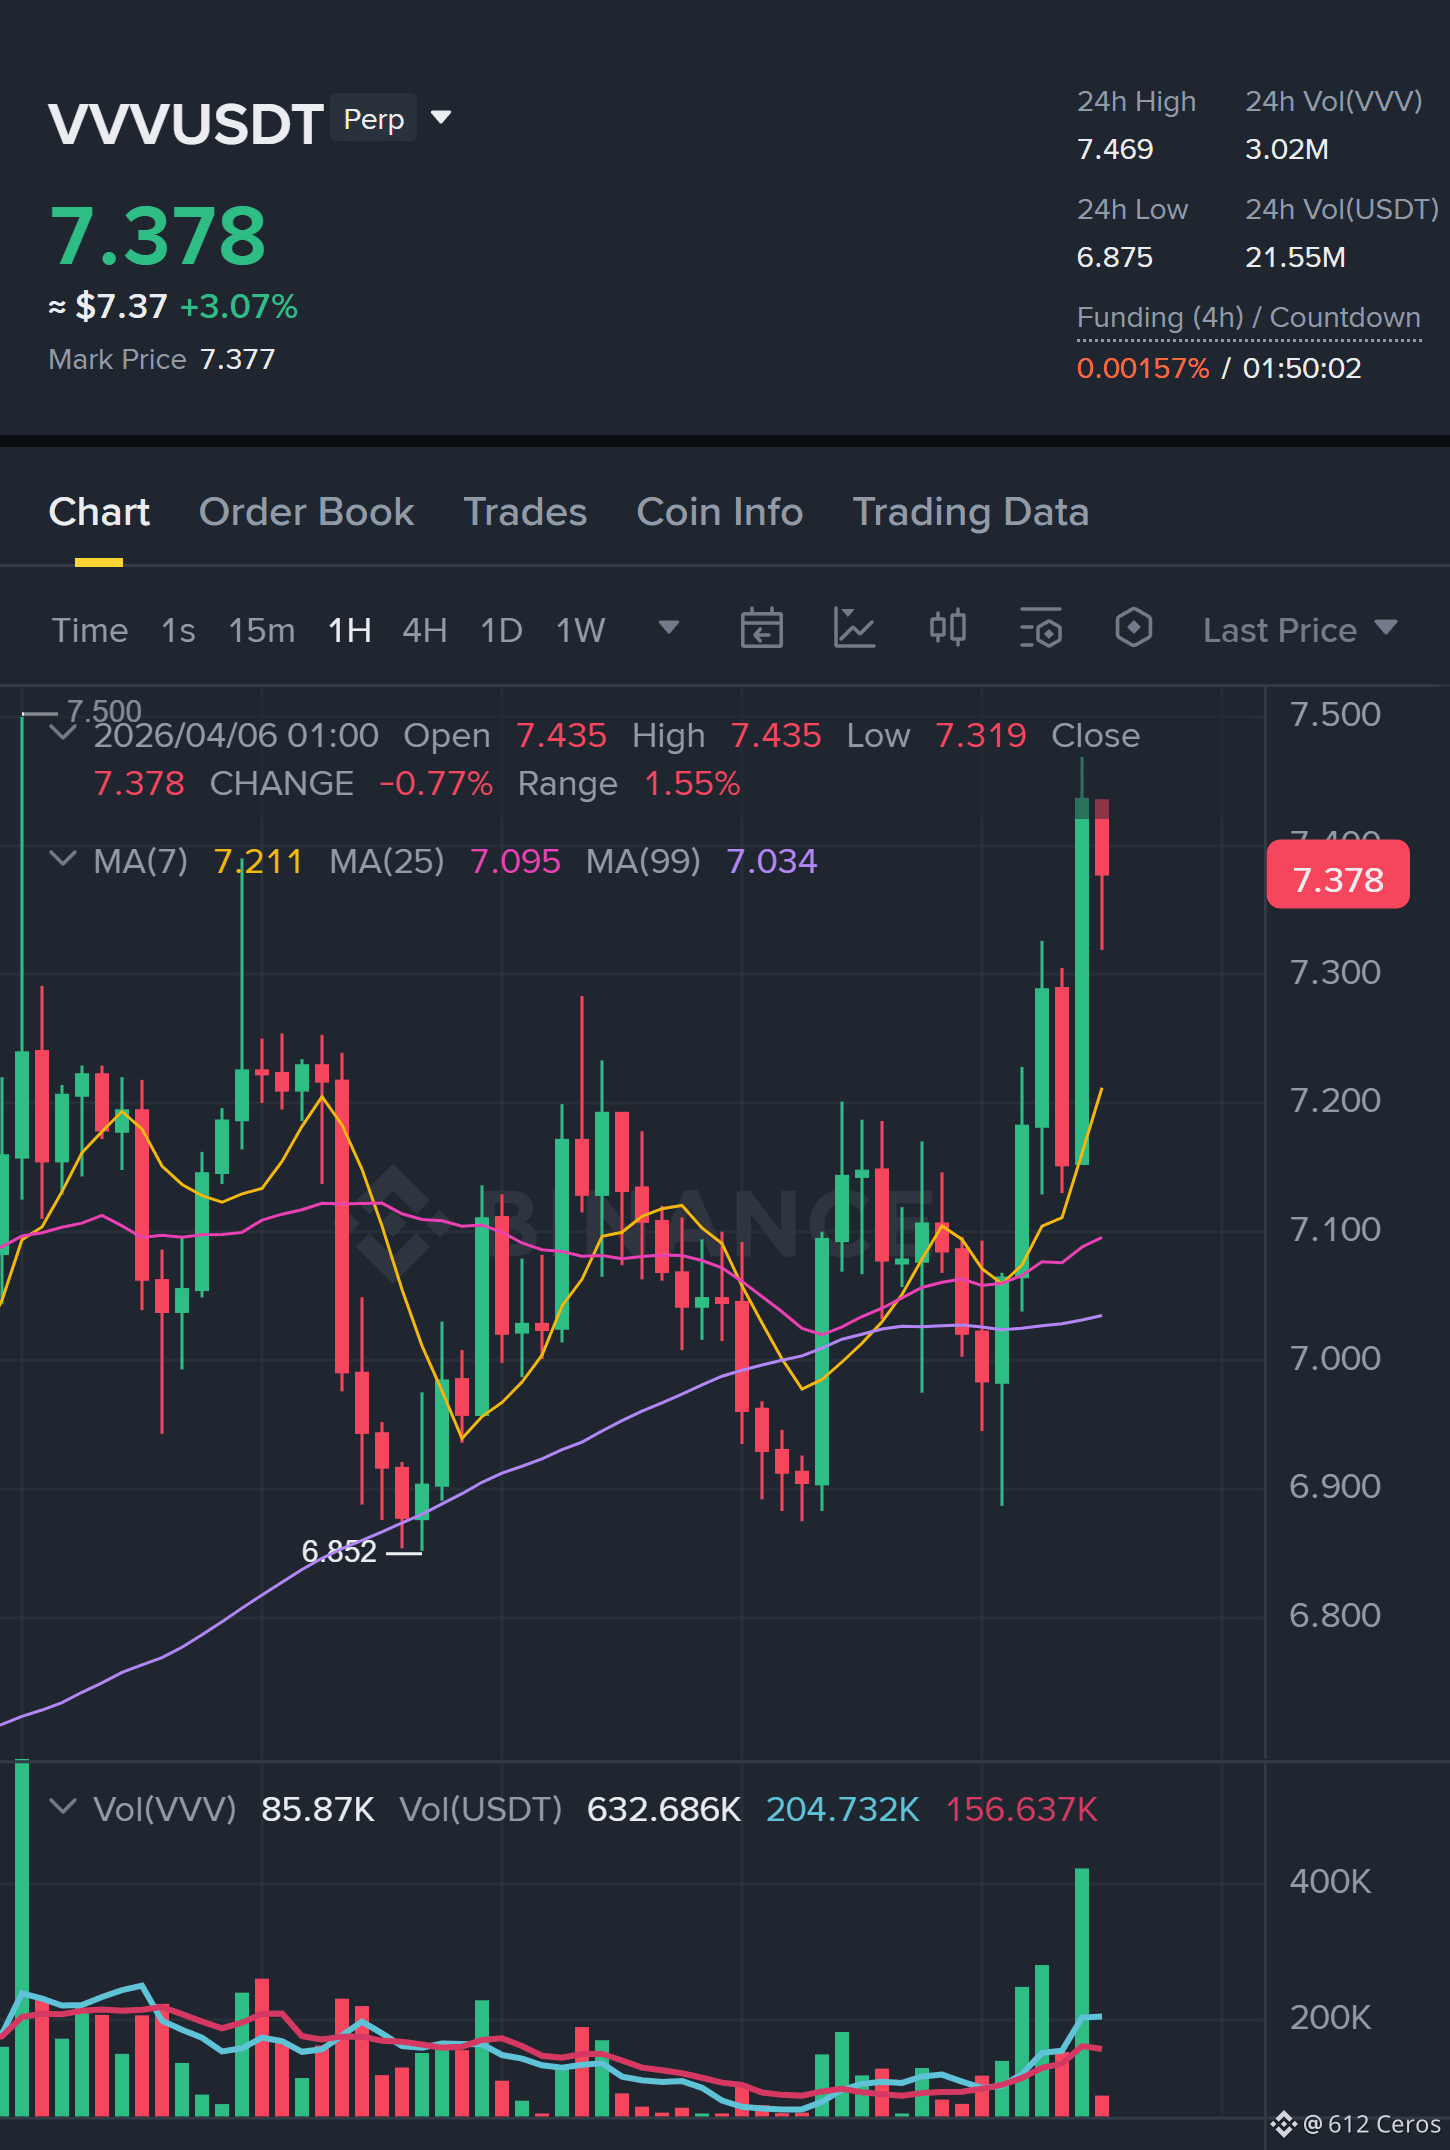Expand more time intervals dropdown arrow
This screenshot has width=1450, height=2150.
(x=669, y=628)
